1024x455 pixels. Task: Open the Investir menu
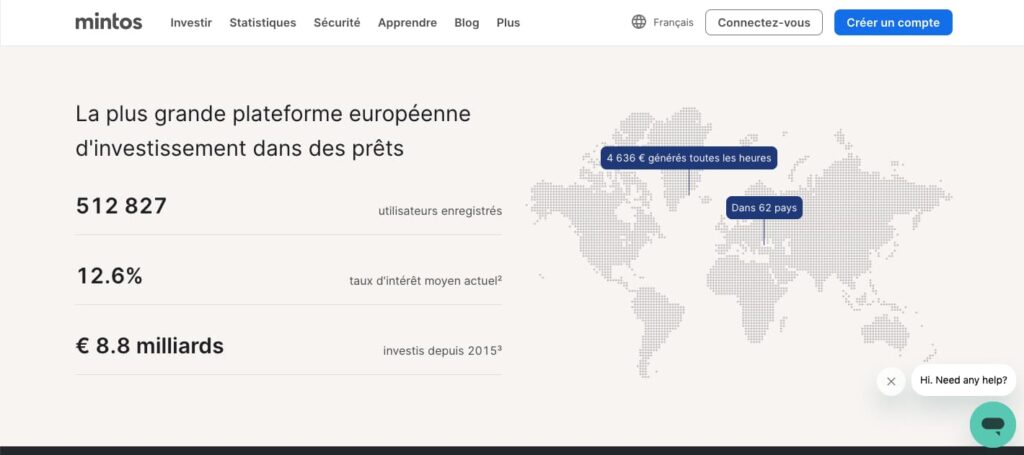click(191, 22)
